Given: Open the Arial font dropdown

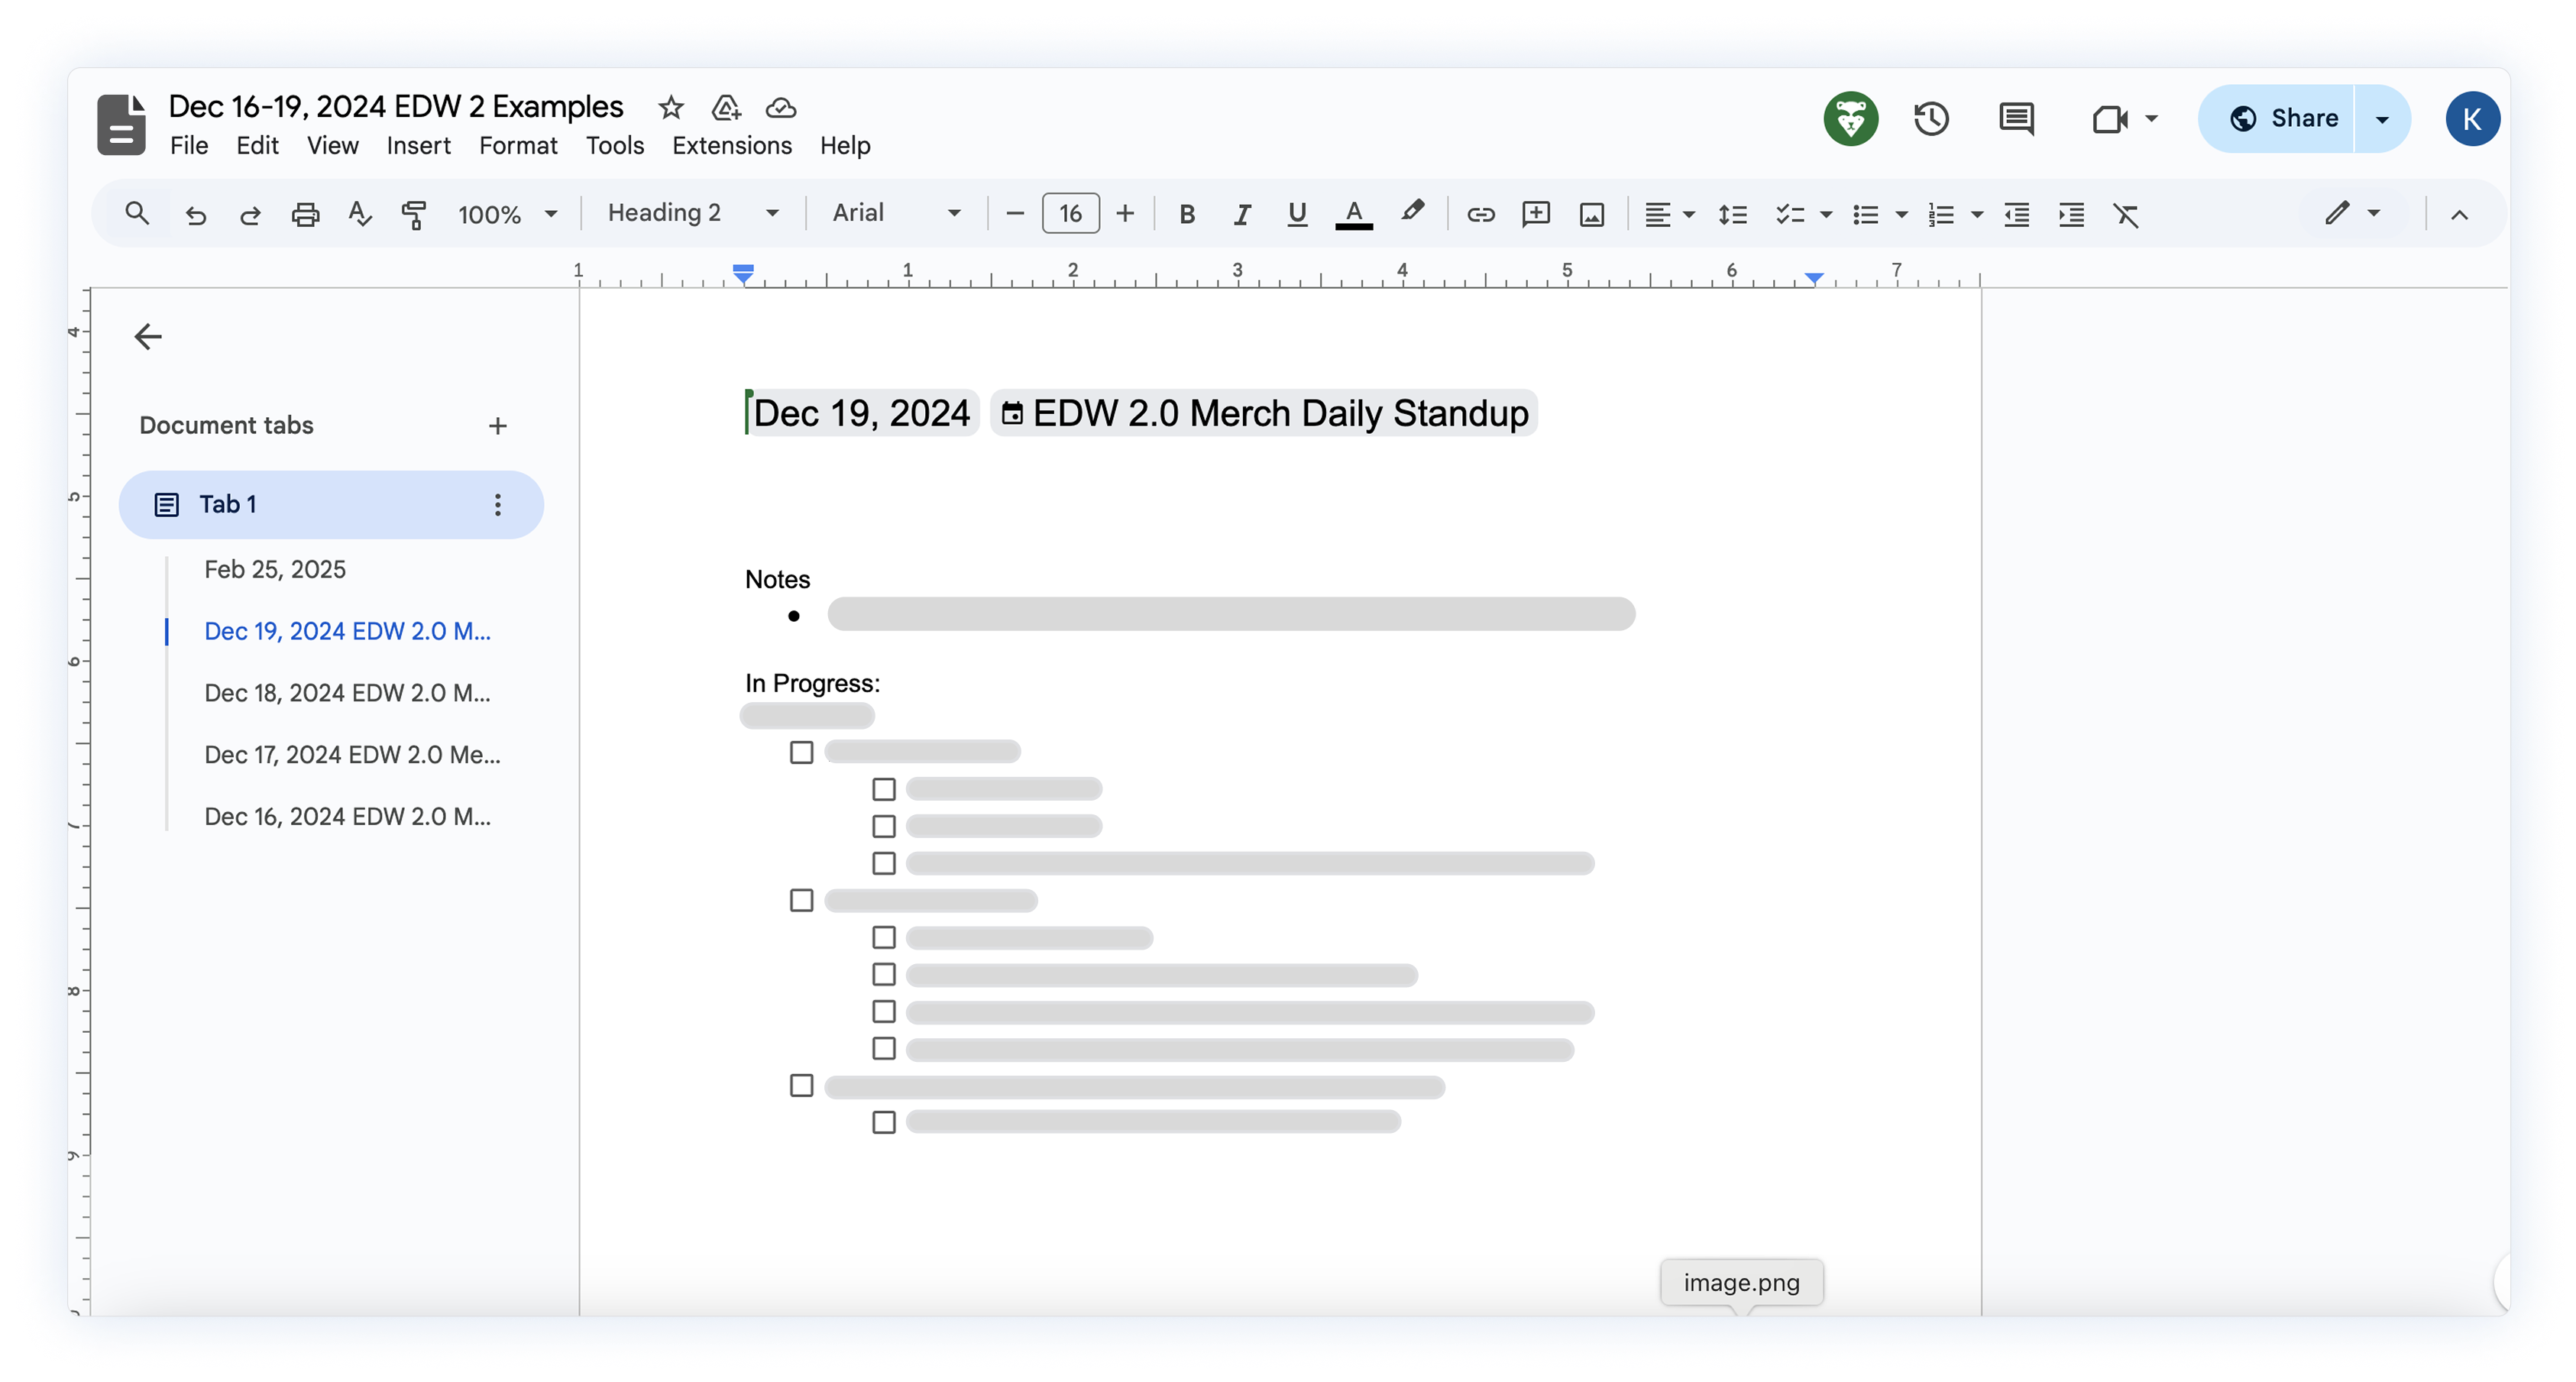Looking at the screenshot, I should [x=896, y=213].
